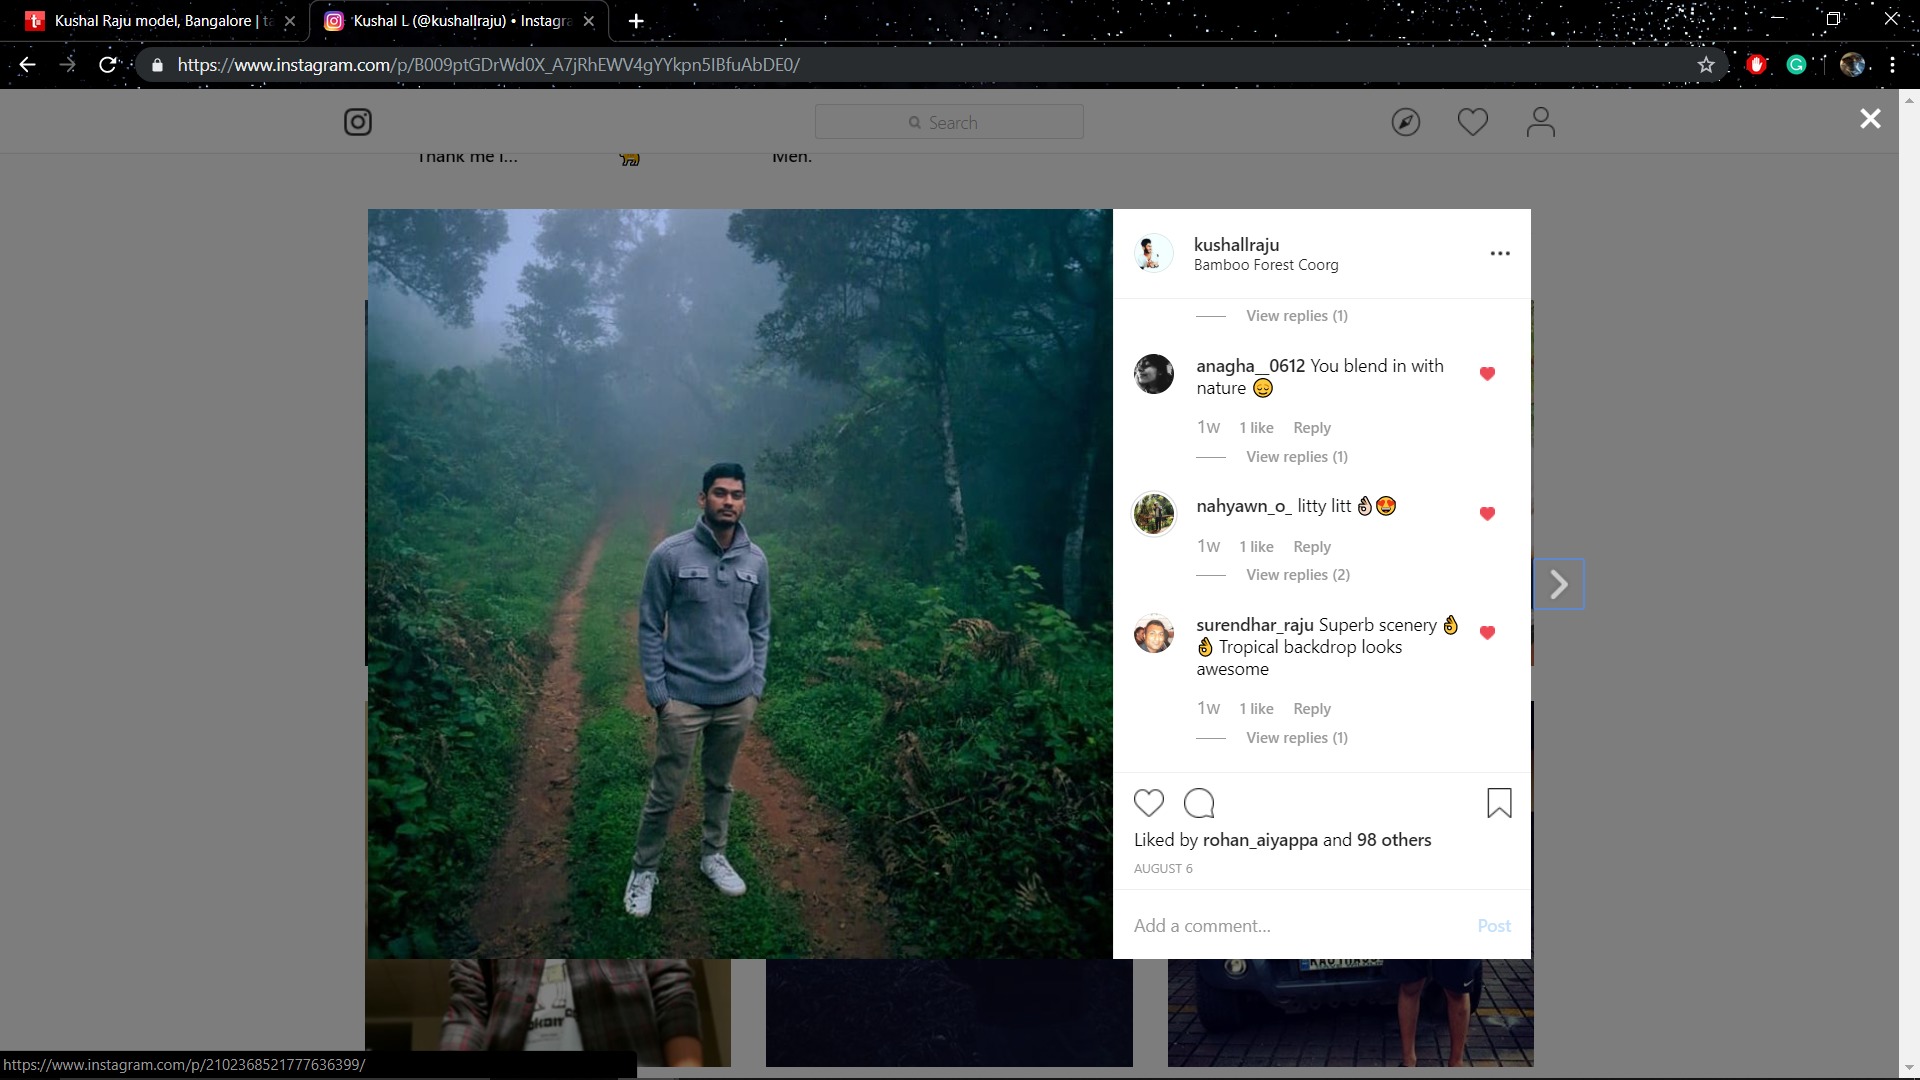Open the profile person icon
The image size is (1920, 1080).
point(1540,122)
